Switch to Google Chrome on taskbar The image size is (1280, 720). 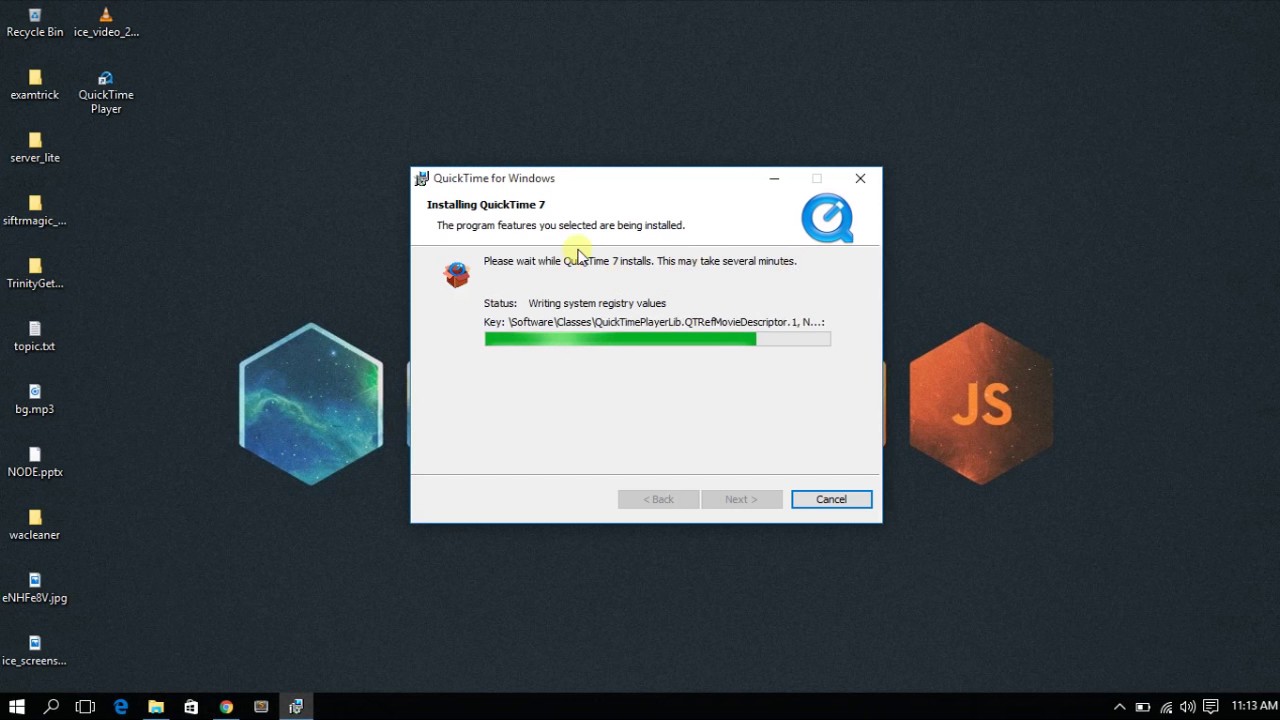pyautogui.click(x=226, y=707)
